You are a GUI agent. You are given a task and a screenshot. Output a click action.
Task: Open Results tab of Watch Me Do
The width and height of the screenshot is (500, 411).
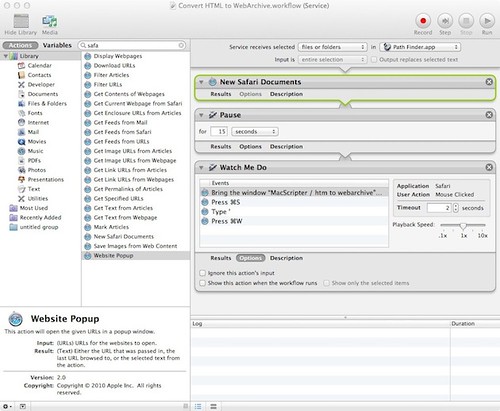(221, 258)
